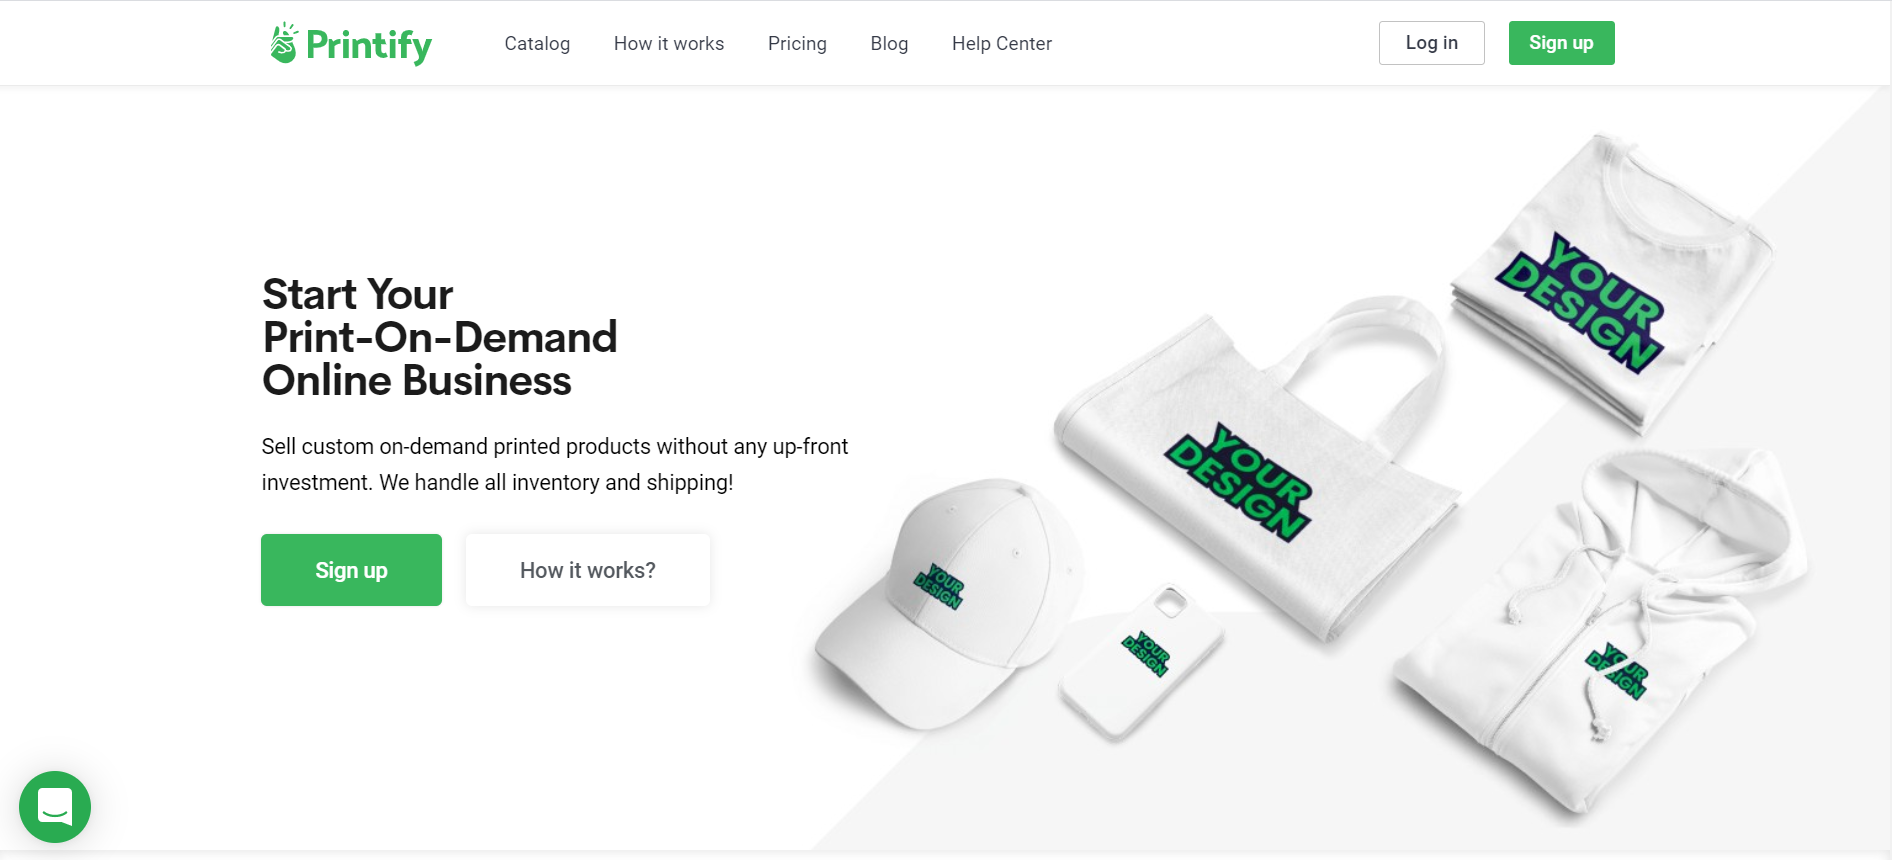The height and width of the screenshot is (860, 1892).
Task: Click the Printify wordmark in header
Action: [369, 45]
